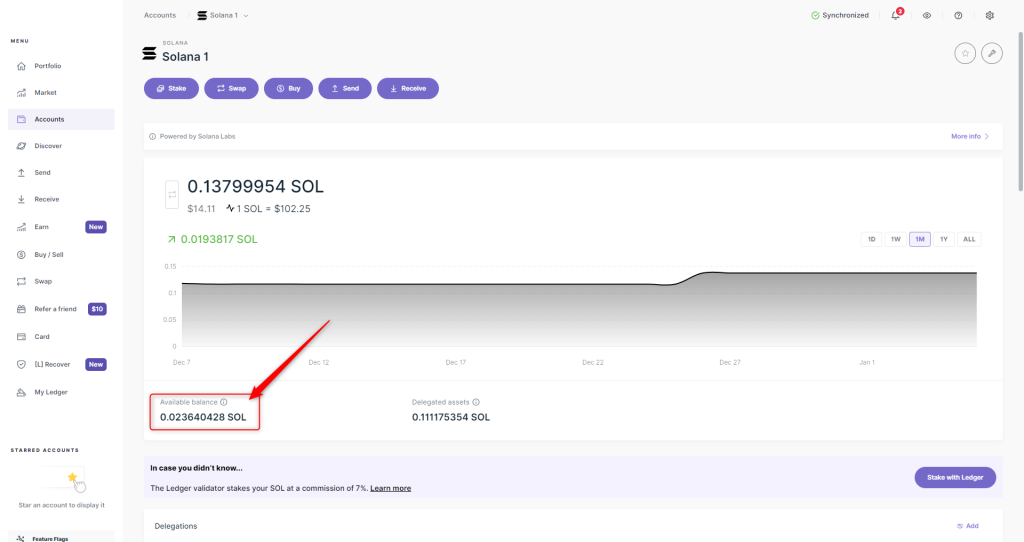Open the Learn more link
The width and height of the screenshot is (1024, 542).
(390, 488)
